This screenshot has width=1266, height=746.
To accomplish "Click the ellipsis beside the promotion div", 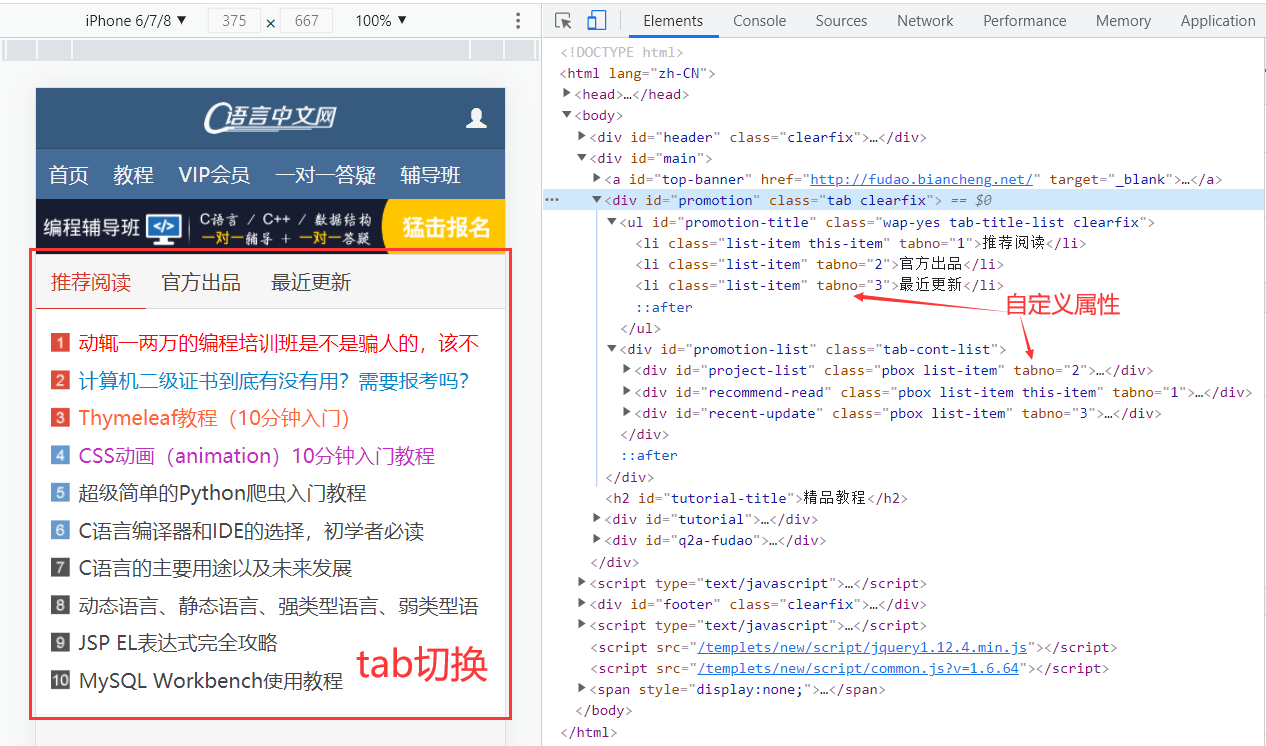I will [551, 200].
